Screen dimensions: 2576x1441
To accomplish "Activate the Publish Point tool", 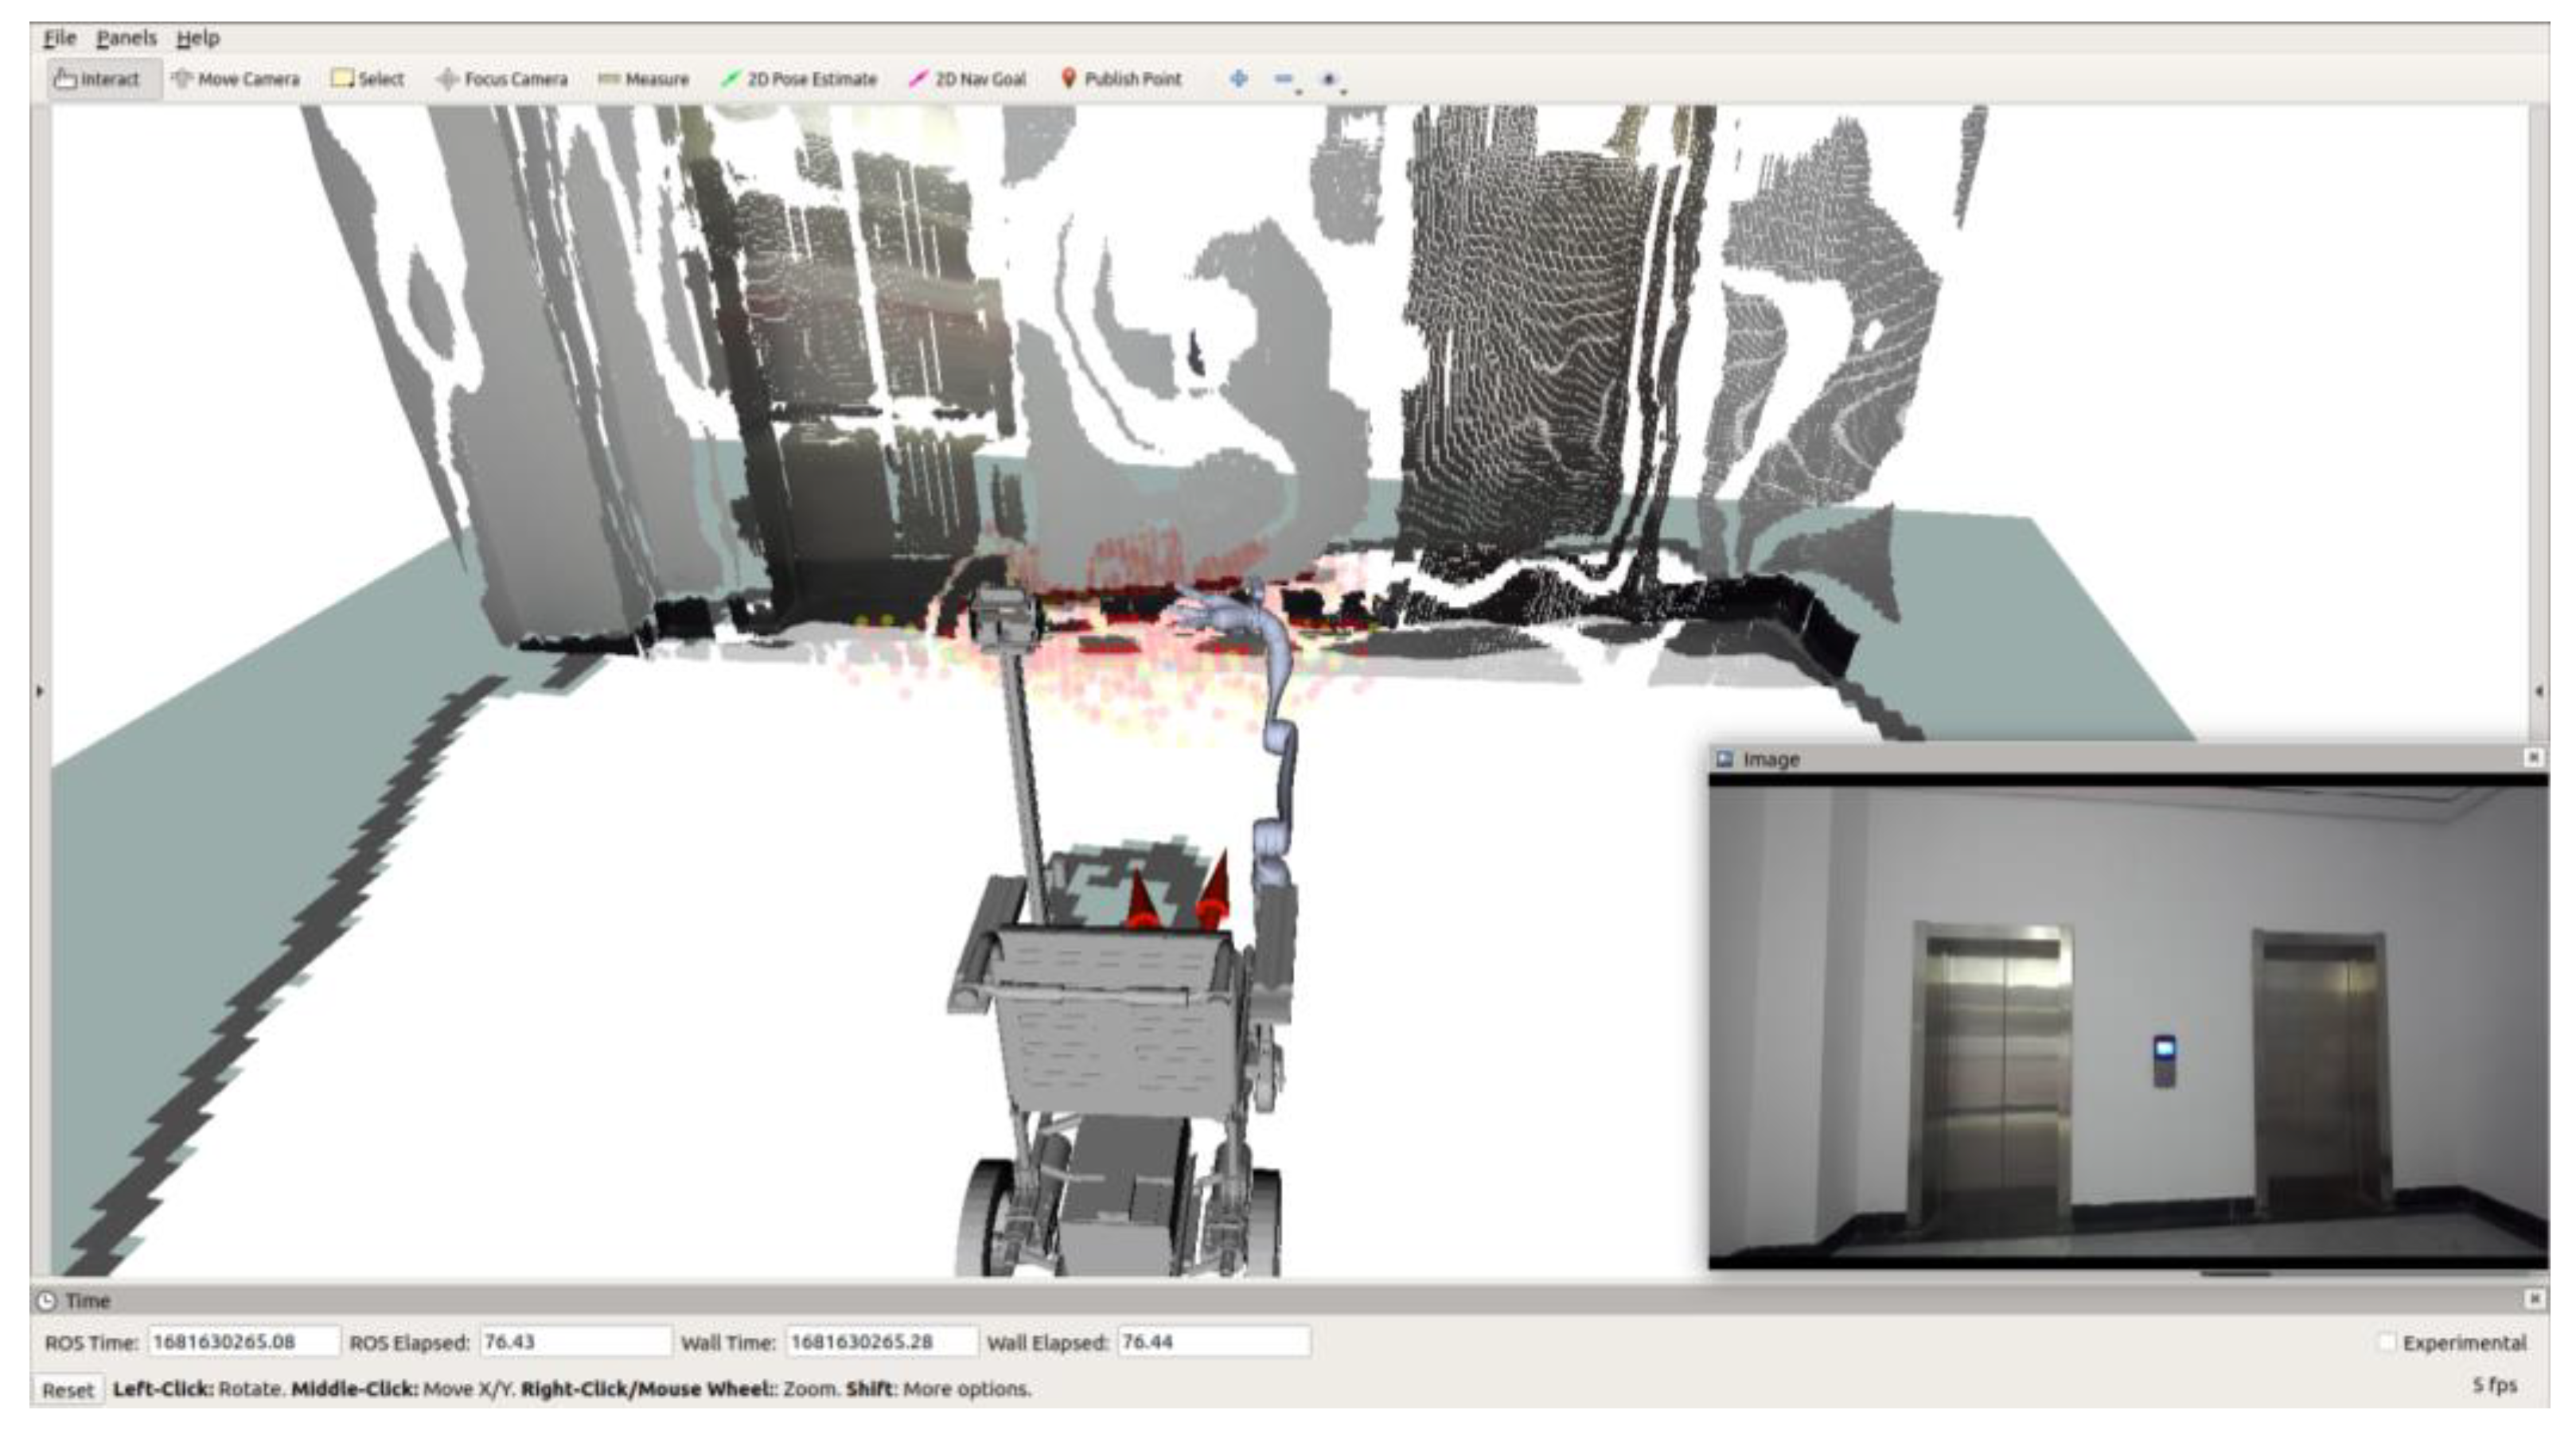I will 1121,79.
